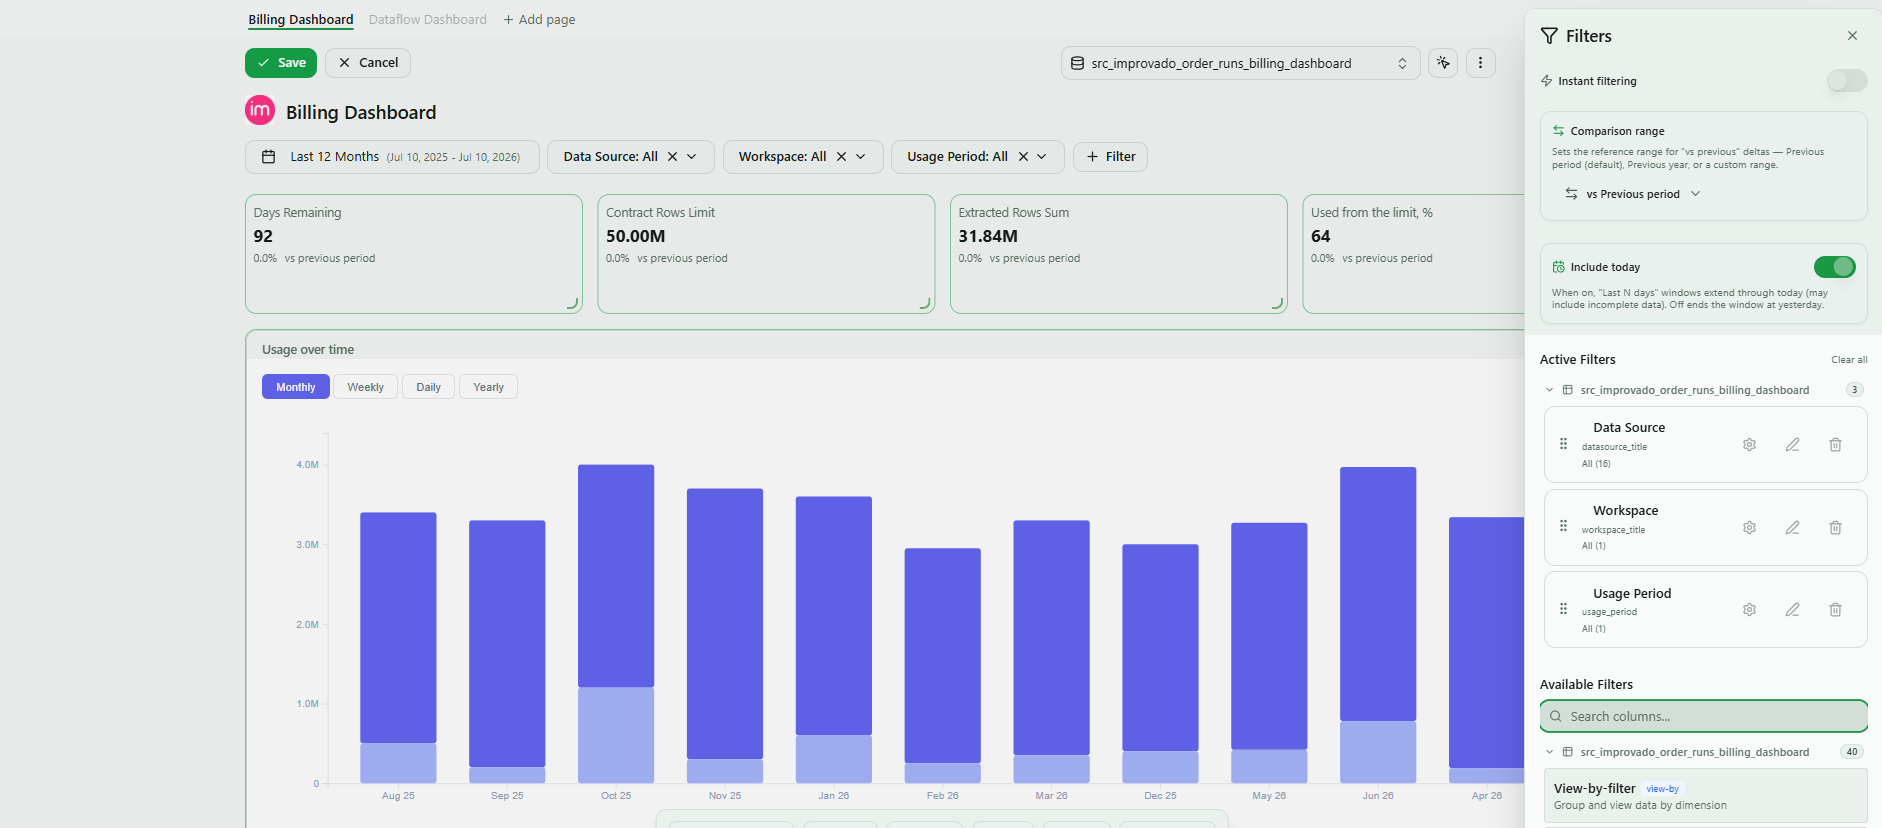Image resolution: width=1882 pixels, height=828 pixels.
Task: Open the Last 12 Months date range picker
Action: tap(392, 157)
